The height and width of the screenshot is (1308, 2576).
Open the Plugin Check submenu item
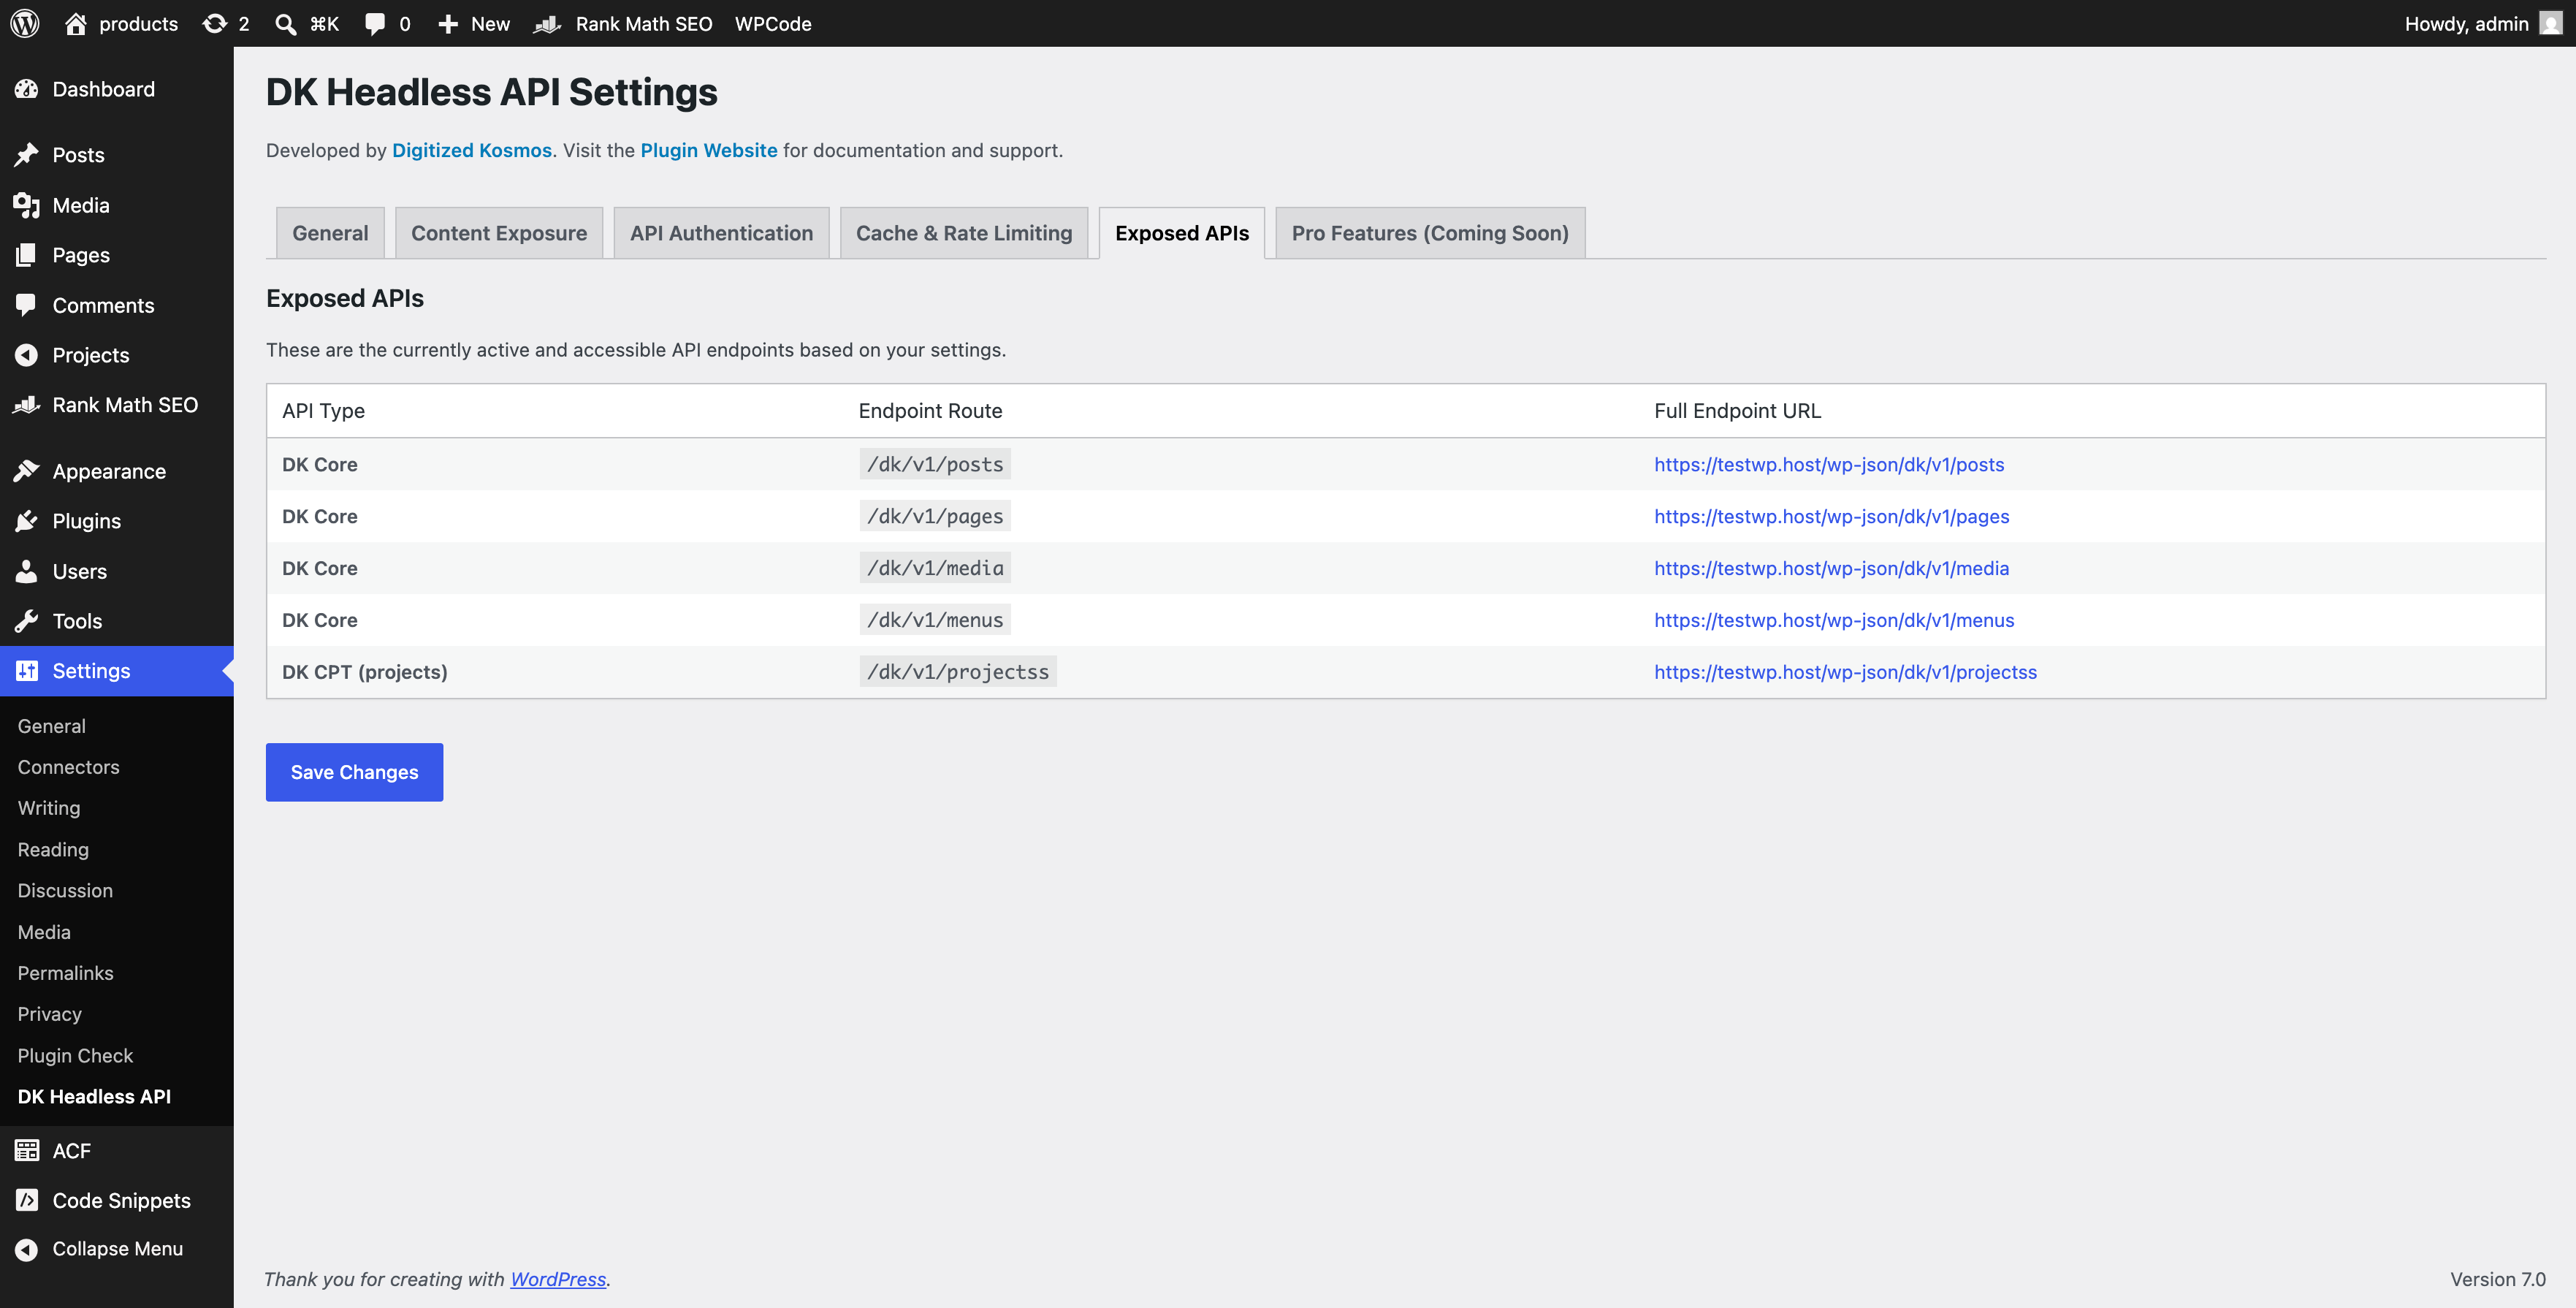pos(75,1055)
